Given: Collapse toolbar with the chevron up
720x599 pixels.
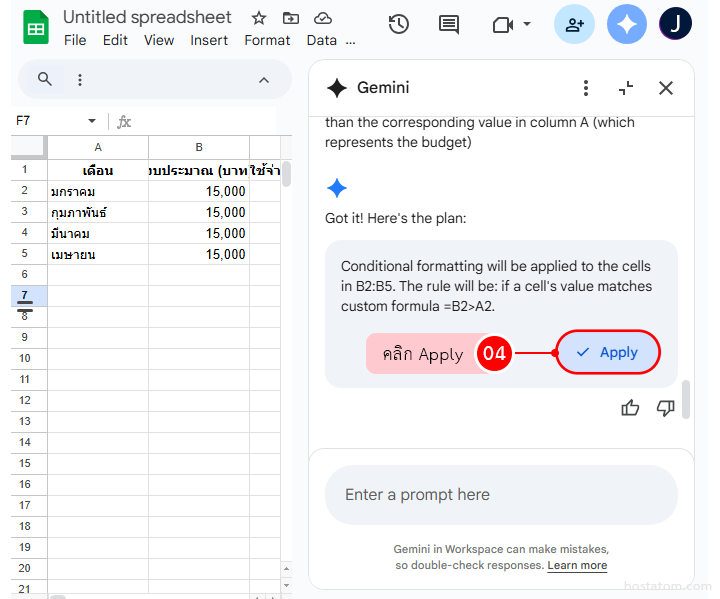Looking at the screenshot, I should click(x=264, y=80).
